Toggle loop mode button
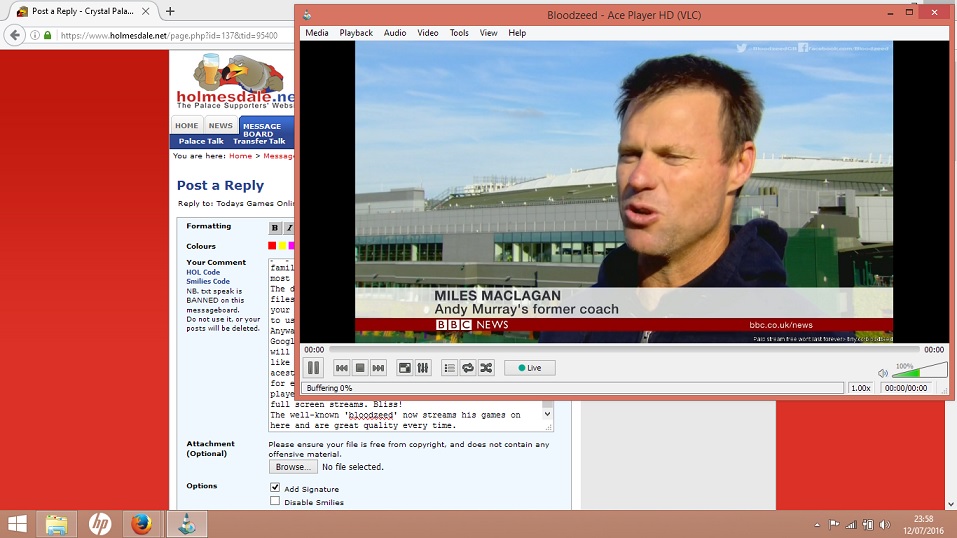This screenshot has width=957, height=538. point(467,368)
